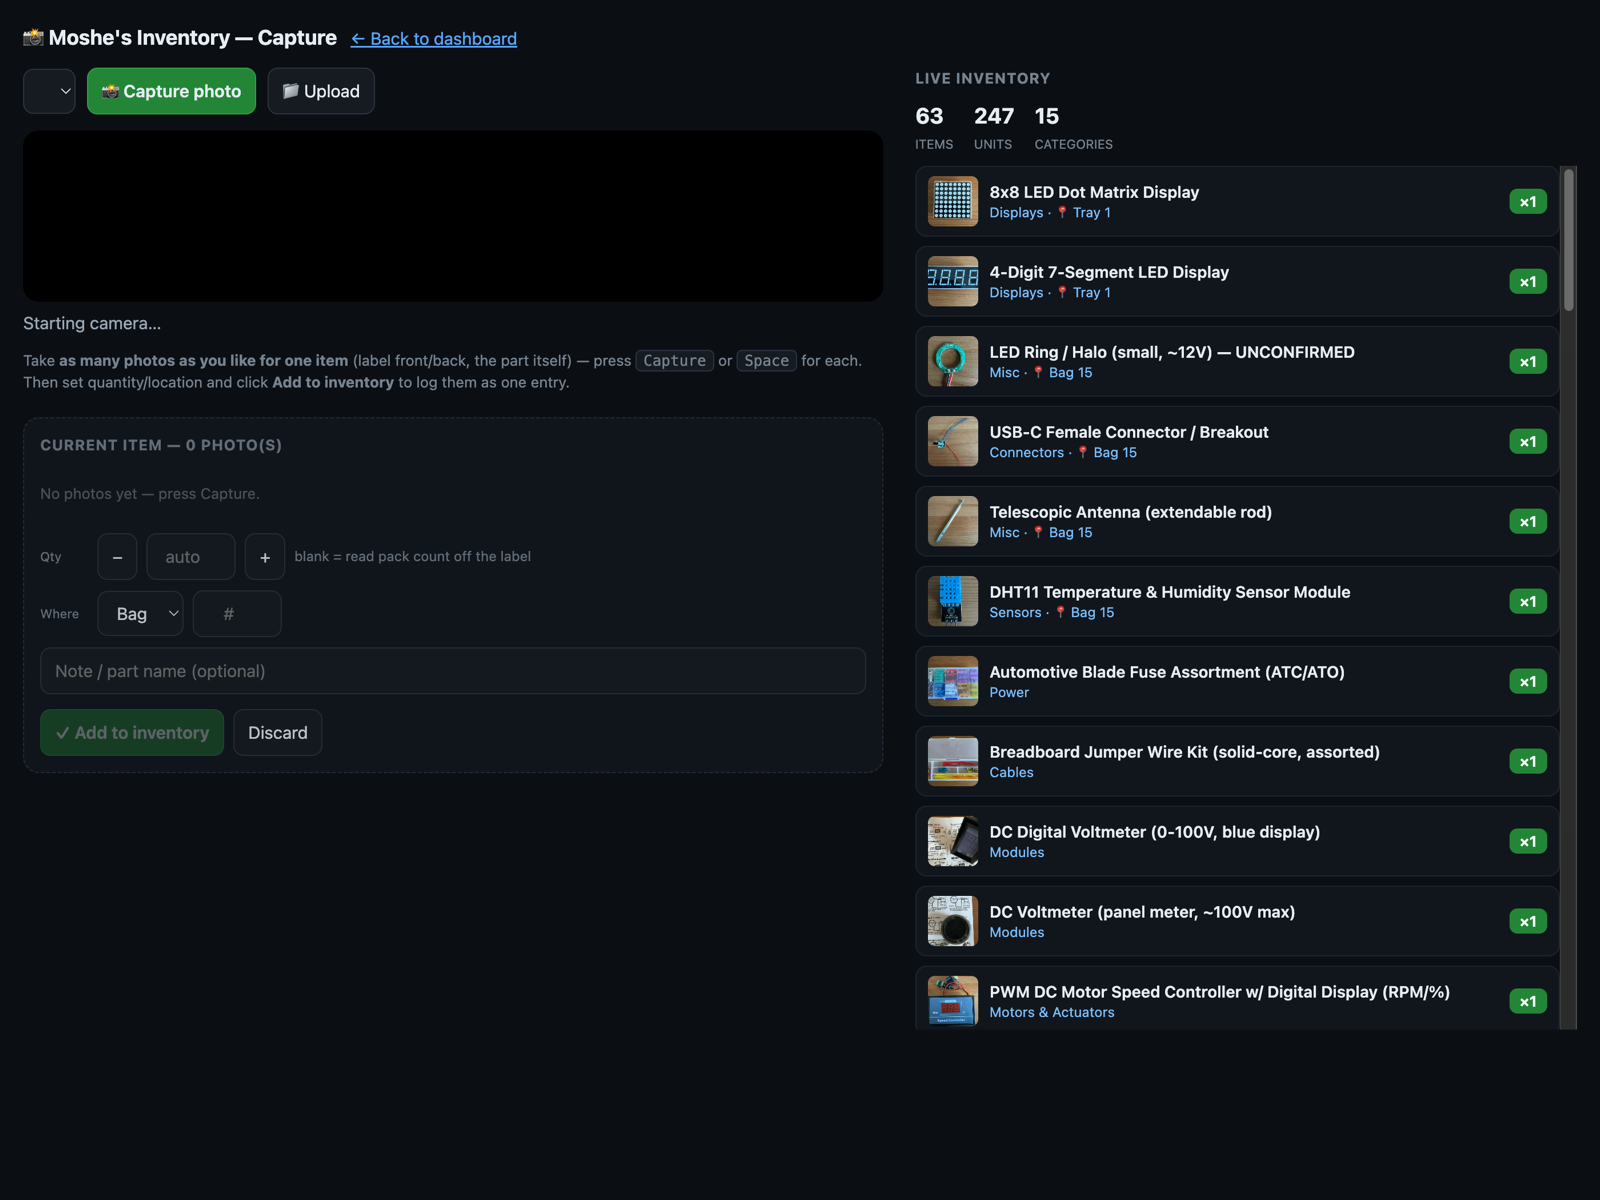The height and width of the screenshot is (1200, 1600).
Task: Open the LED Ring / Halo thumbnail
Action: tap(953, 361)
